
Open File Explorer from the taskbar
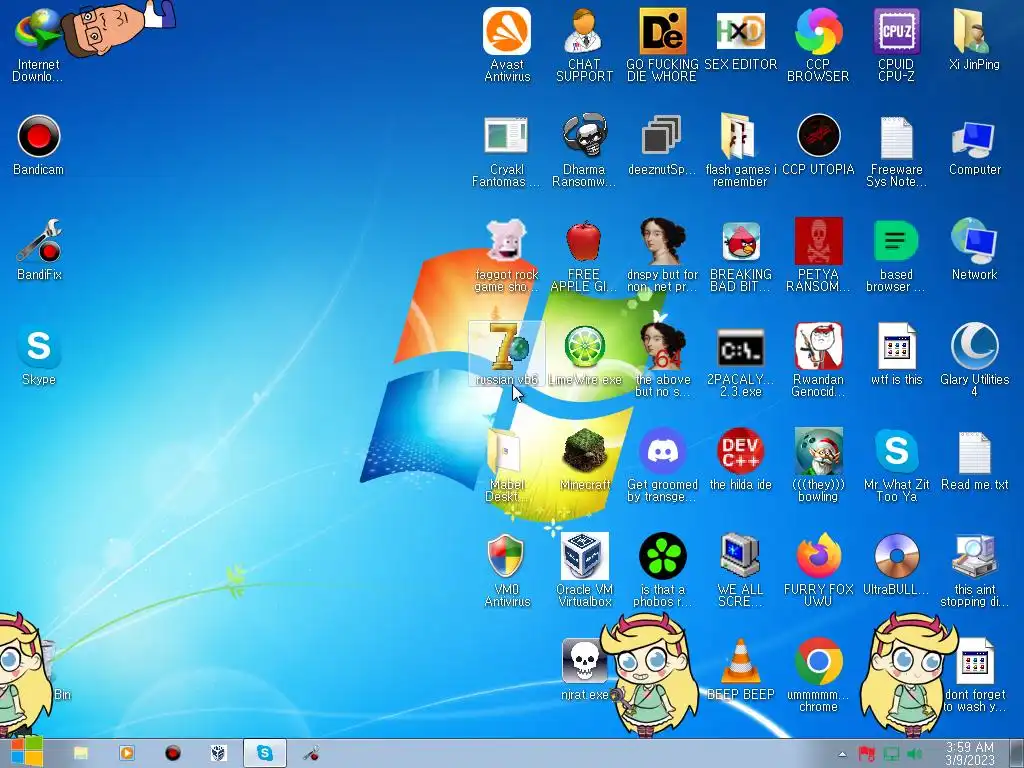pyautogui.click(x=81, y=754)
